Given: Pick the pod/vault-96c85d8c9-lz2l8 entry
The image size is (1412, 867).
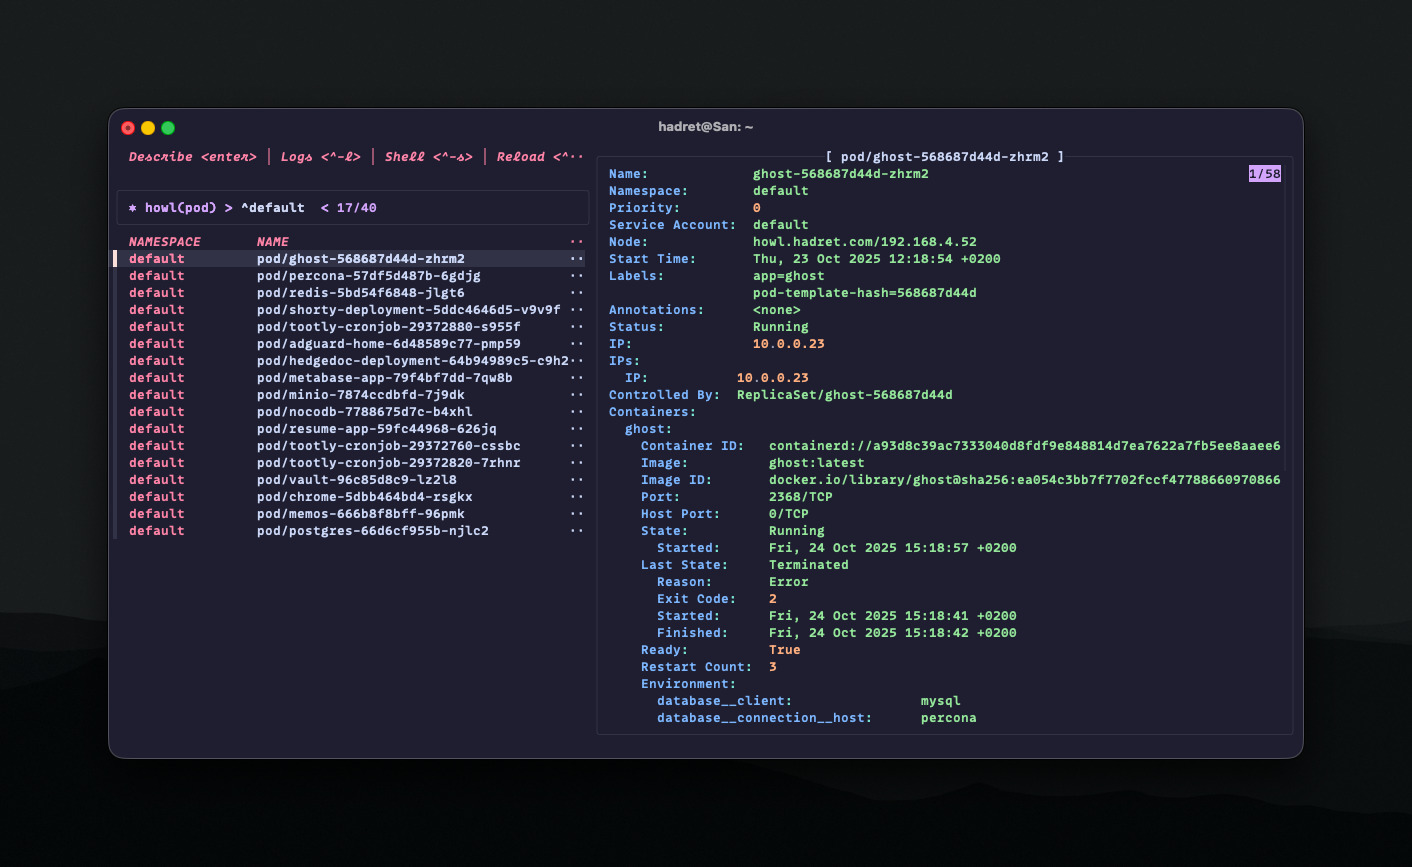Looking at the screenshot, I should tap(356, 480).
